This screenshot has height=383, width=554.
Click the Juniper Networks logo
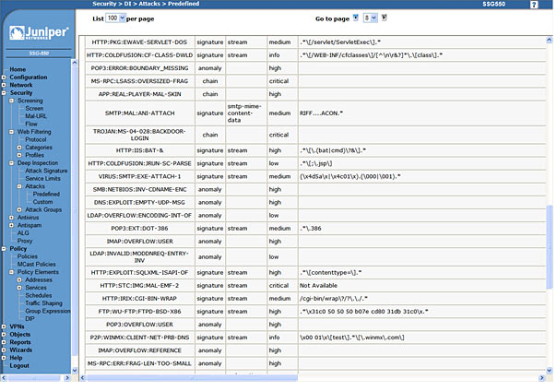pyautogui.click(x=39, y=33)
